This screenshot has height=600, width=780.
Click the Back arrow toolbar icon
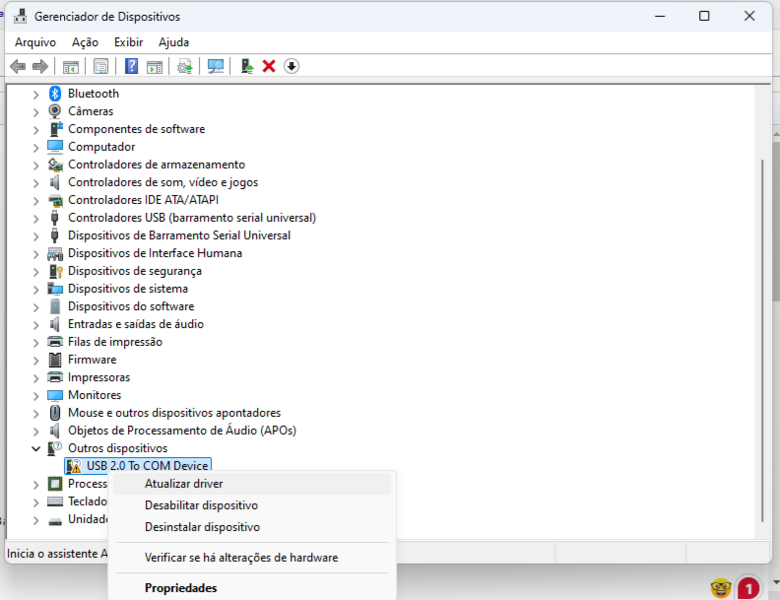pyautogui.click(x=18, y=66)
